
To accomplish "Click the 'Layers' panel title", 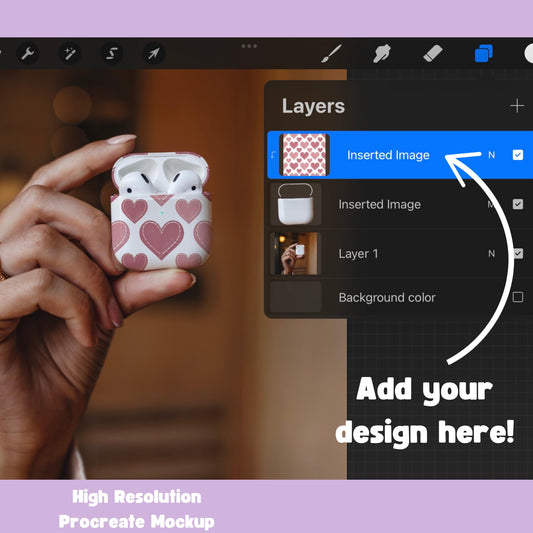I will click(x=313, y=106).
